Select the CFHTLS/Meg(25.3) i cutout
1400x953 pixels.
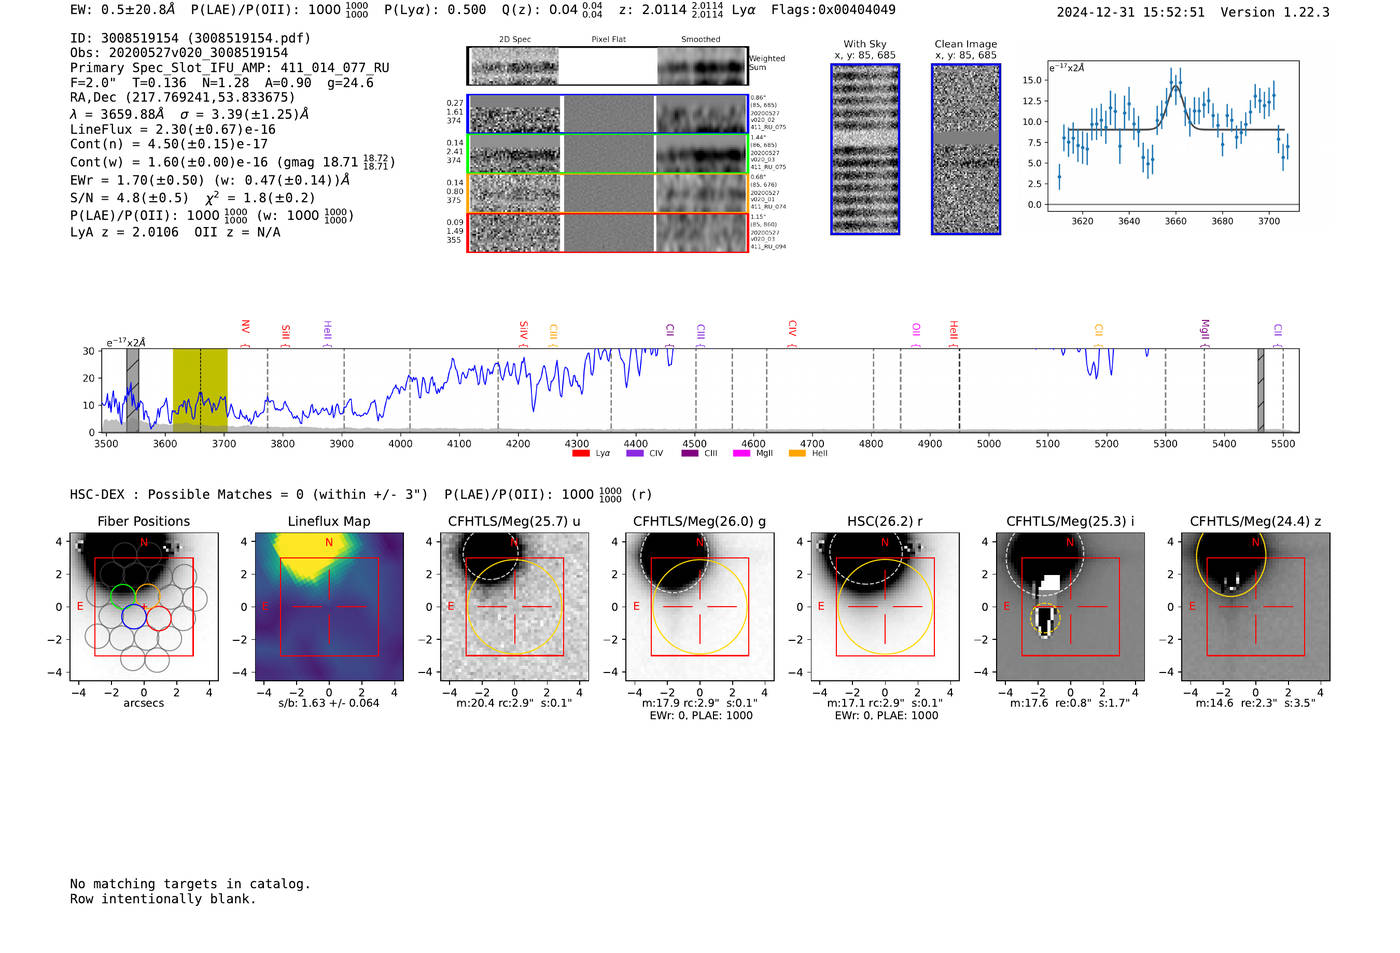[x=1070, y=606]
